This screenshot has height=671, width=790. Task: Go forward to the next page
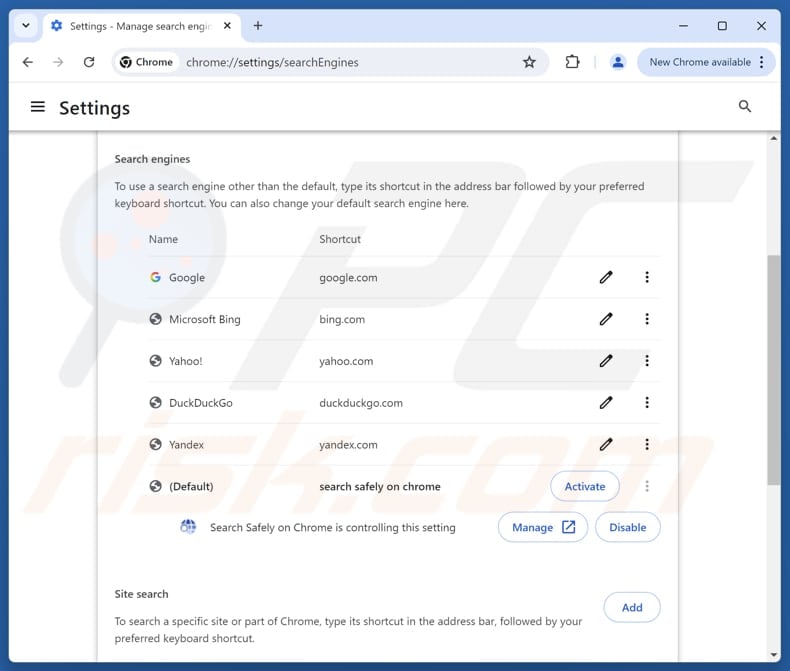point(58,62)
